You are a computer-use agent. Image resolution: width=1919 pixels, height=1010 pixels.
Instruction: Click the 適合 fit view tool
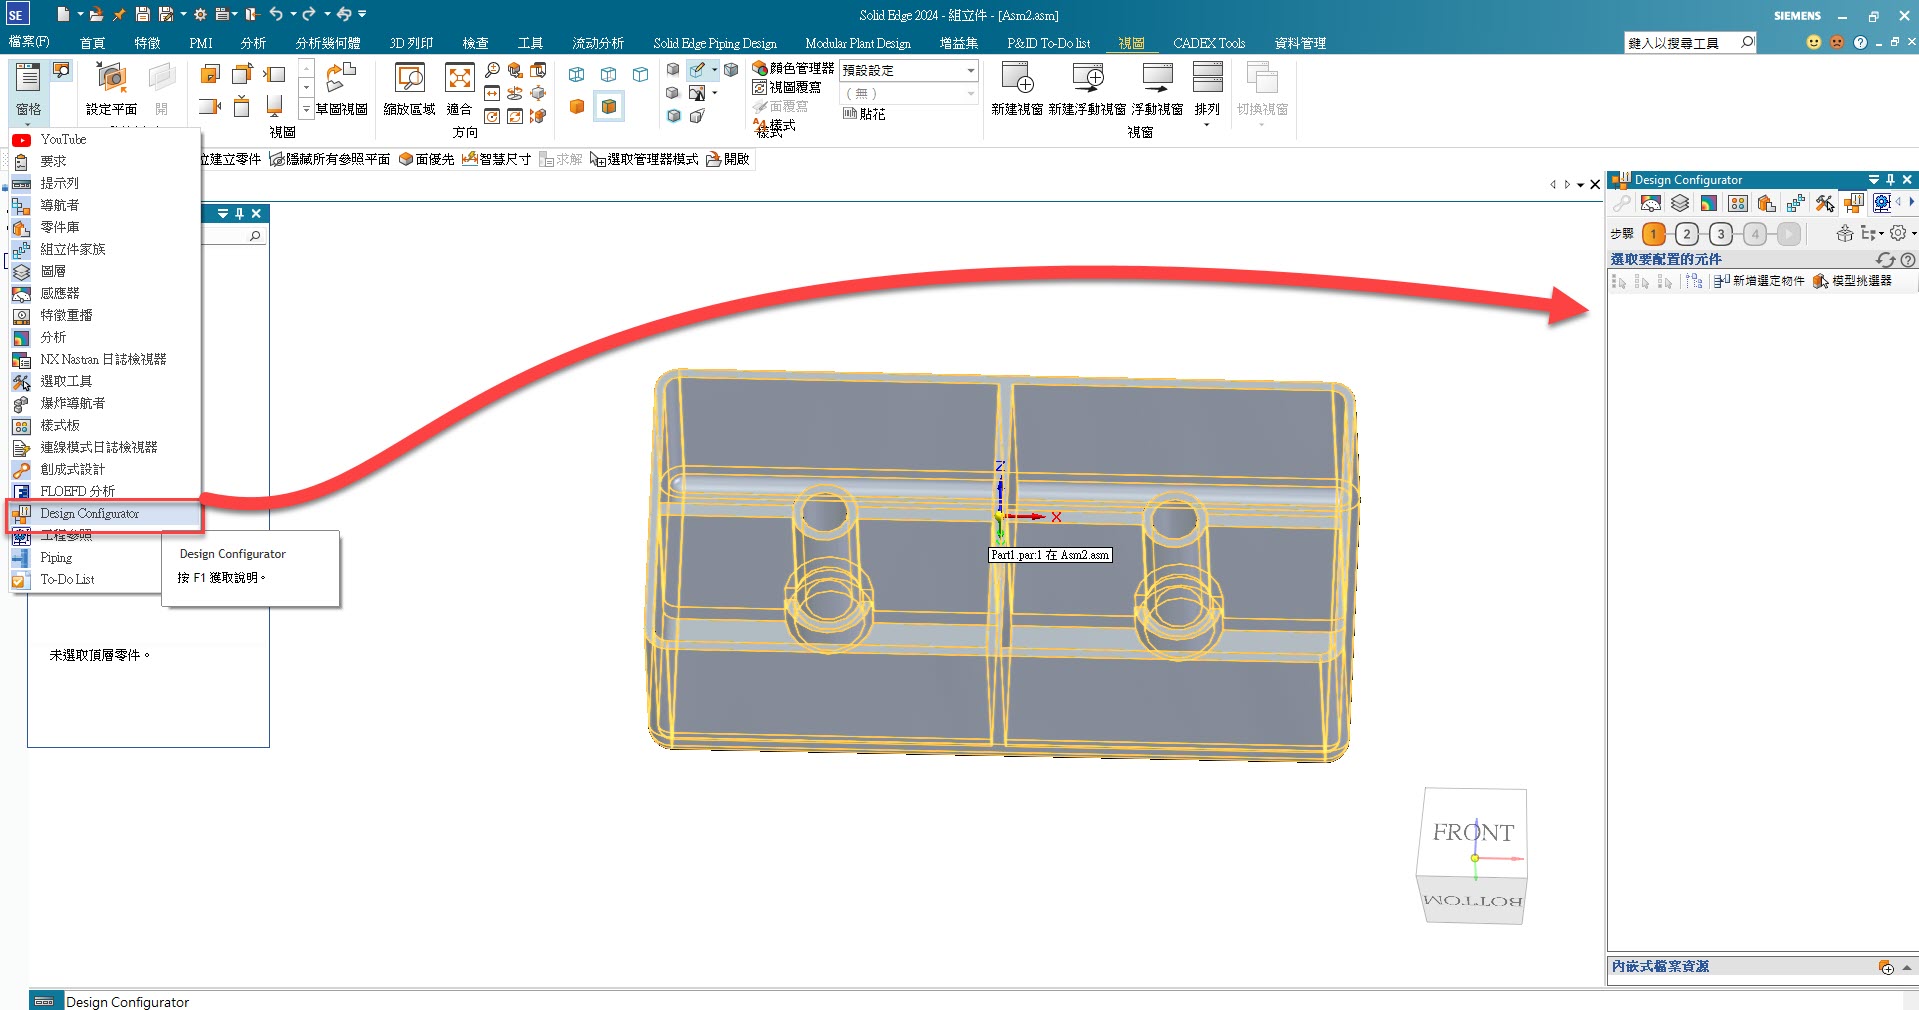[459, 90]
